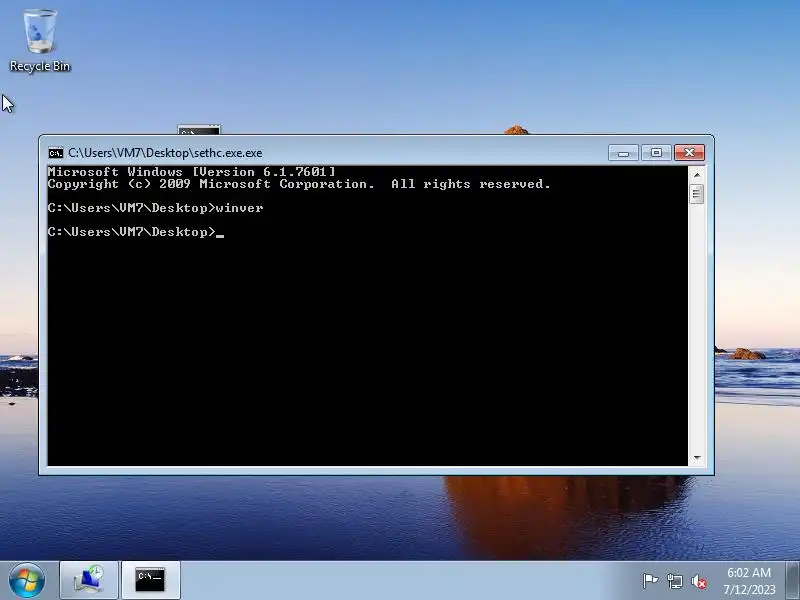Select the command prompt taskbar button

point(151,580)
